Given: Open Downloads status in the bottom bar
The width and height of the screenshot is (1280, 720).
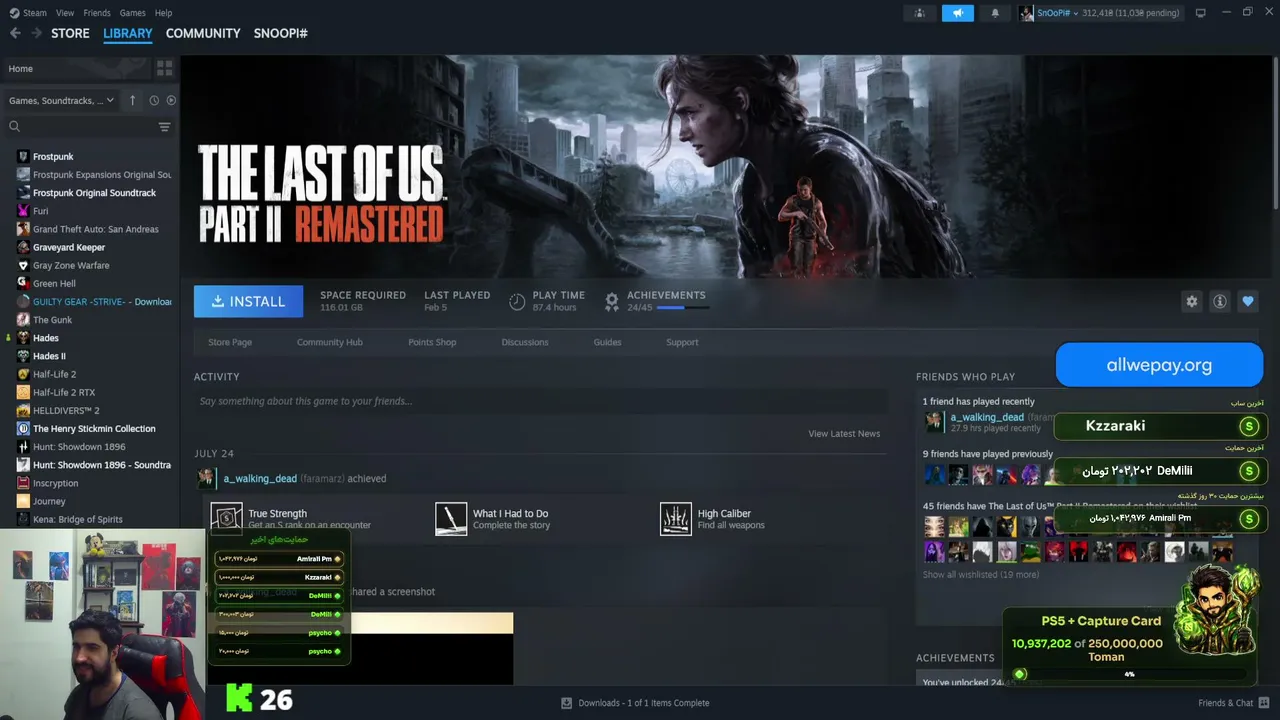Looking at the screenshot, I should pos(635,703).
